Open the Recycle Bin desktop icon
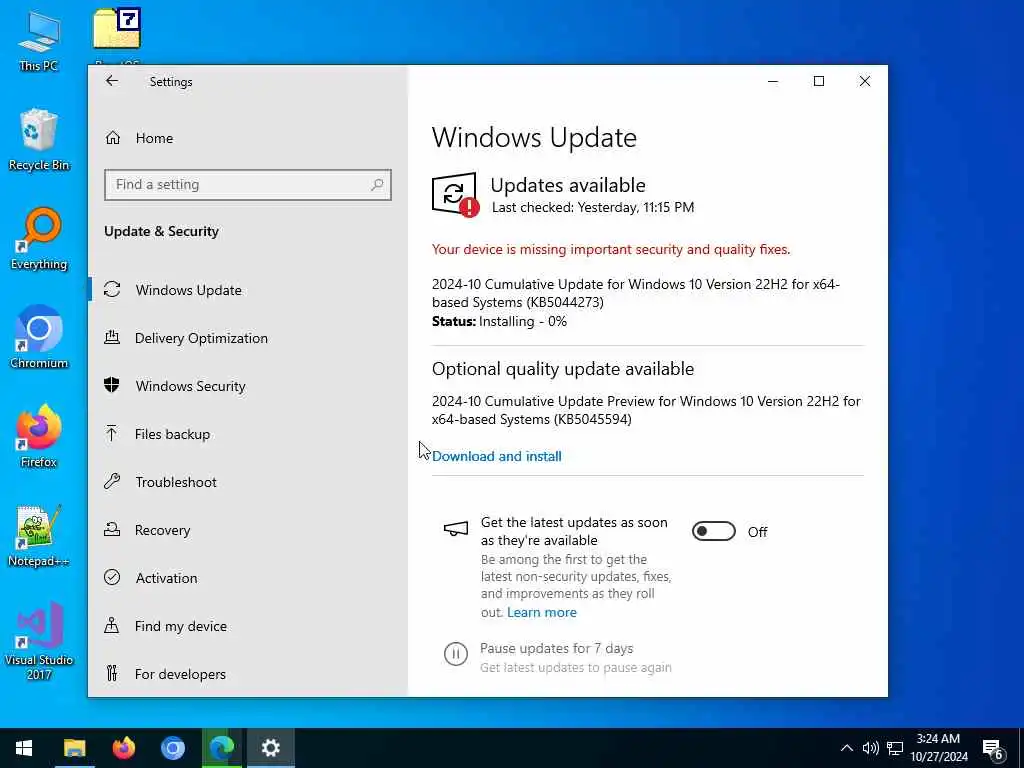1024x768 pixels. pyautogui.click(x=39, y=140)
